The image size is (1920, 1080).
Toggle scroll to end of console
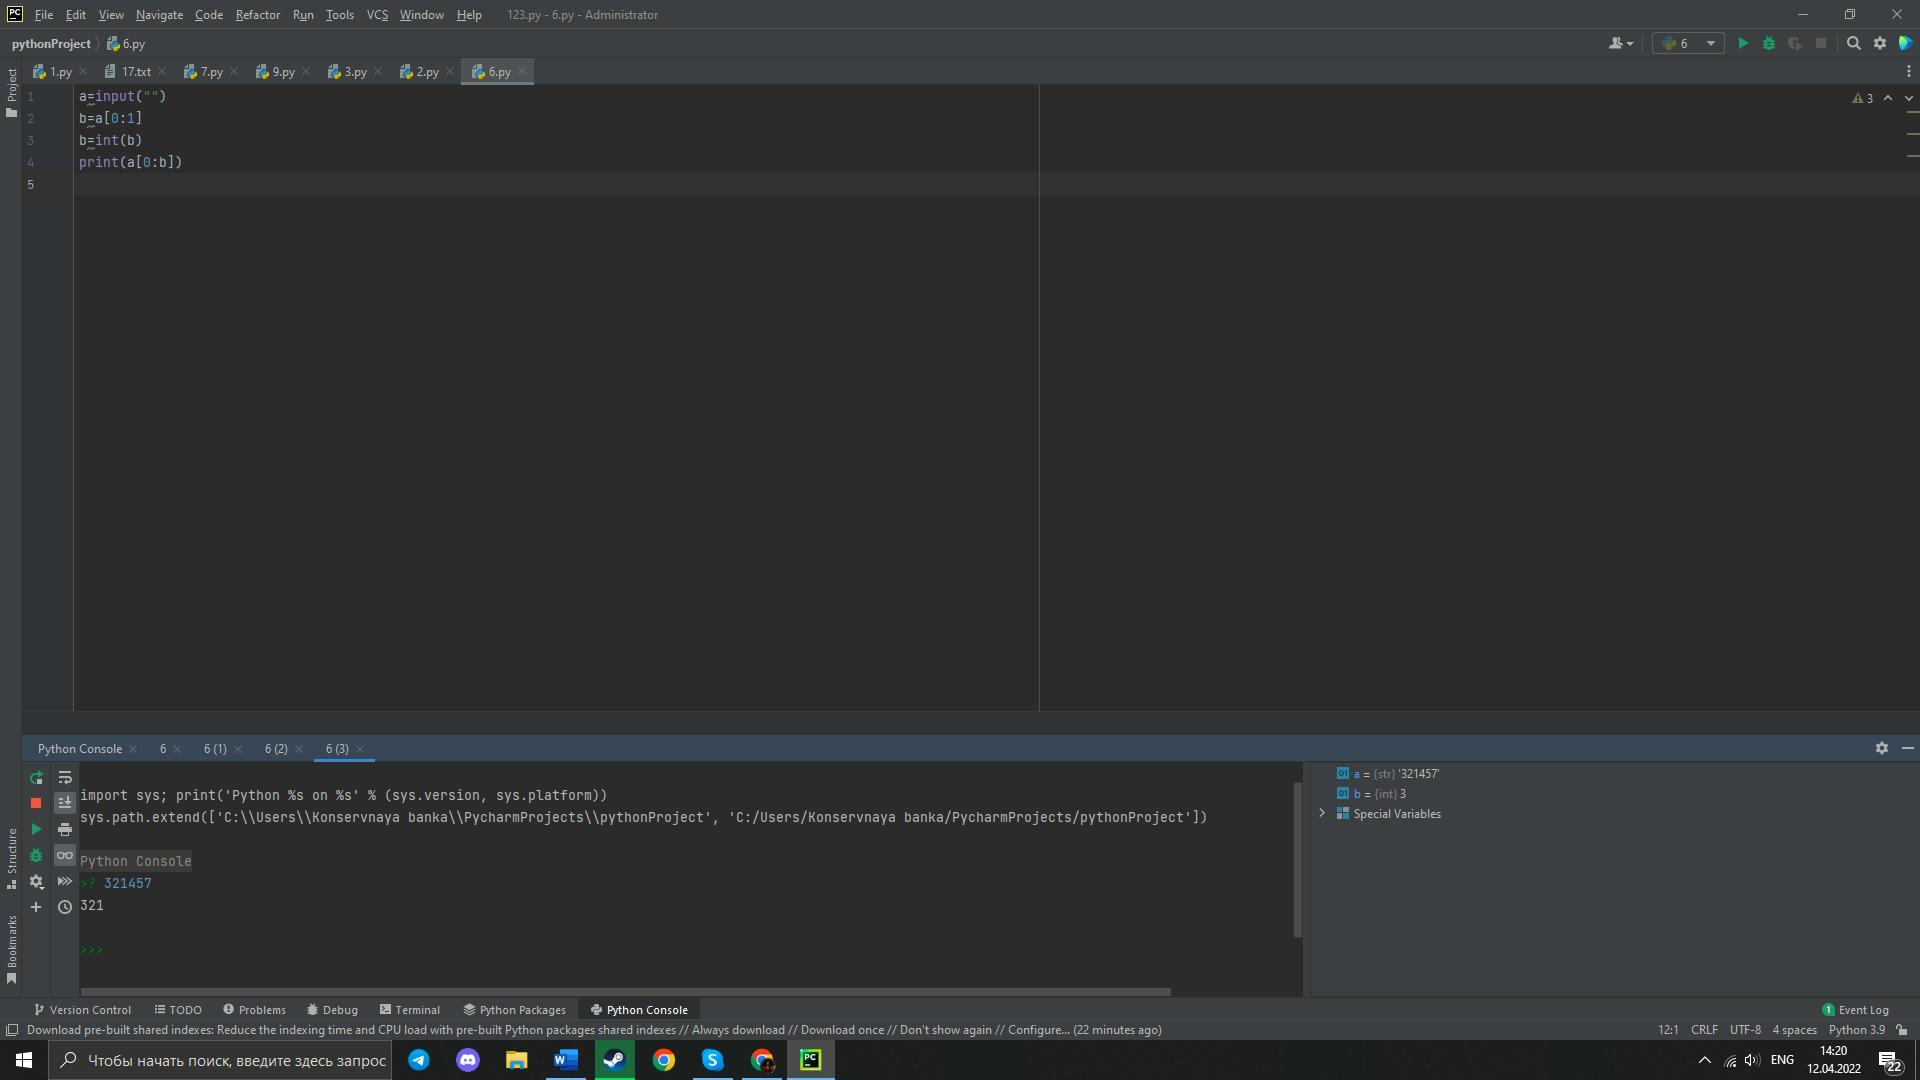click(65, 803)
